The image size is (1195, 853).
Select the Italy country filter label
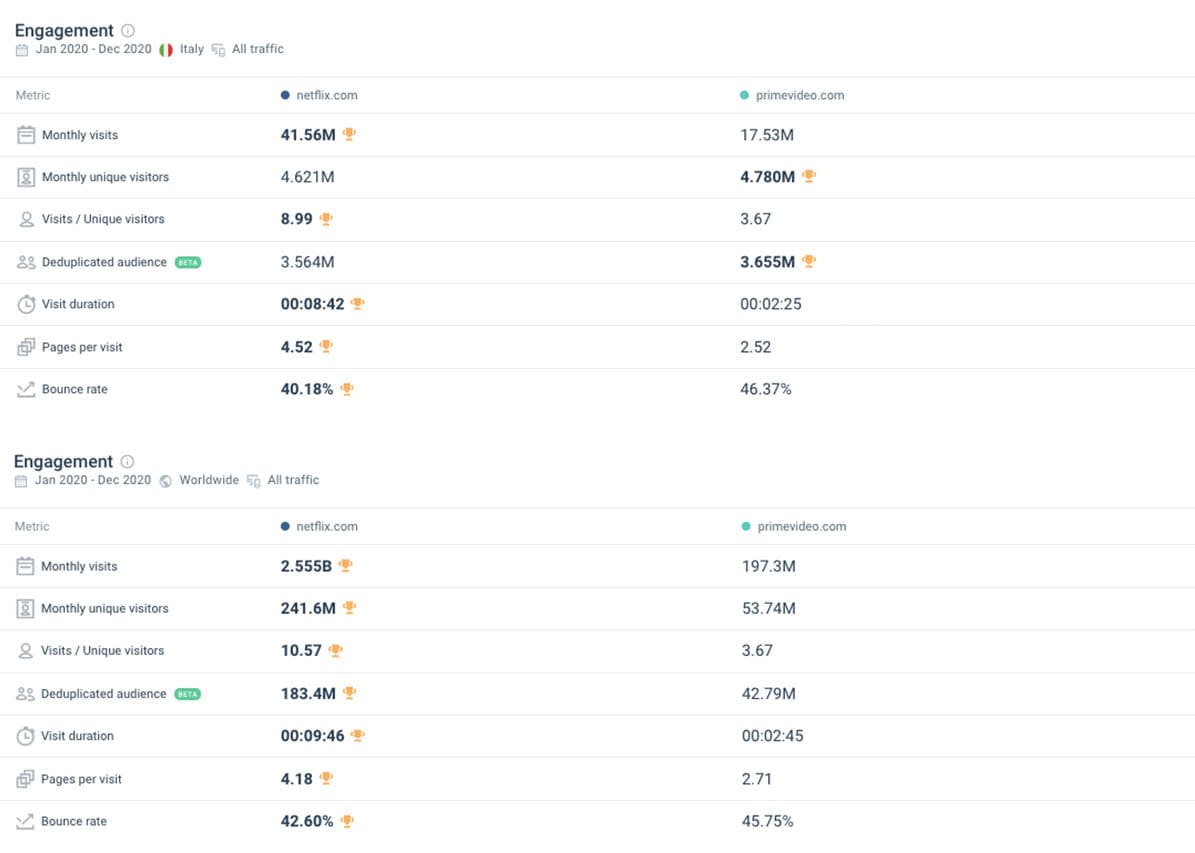192,49
